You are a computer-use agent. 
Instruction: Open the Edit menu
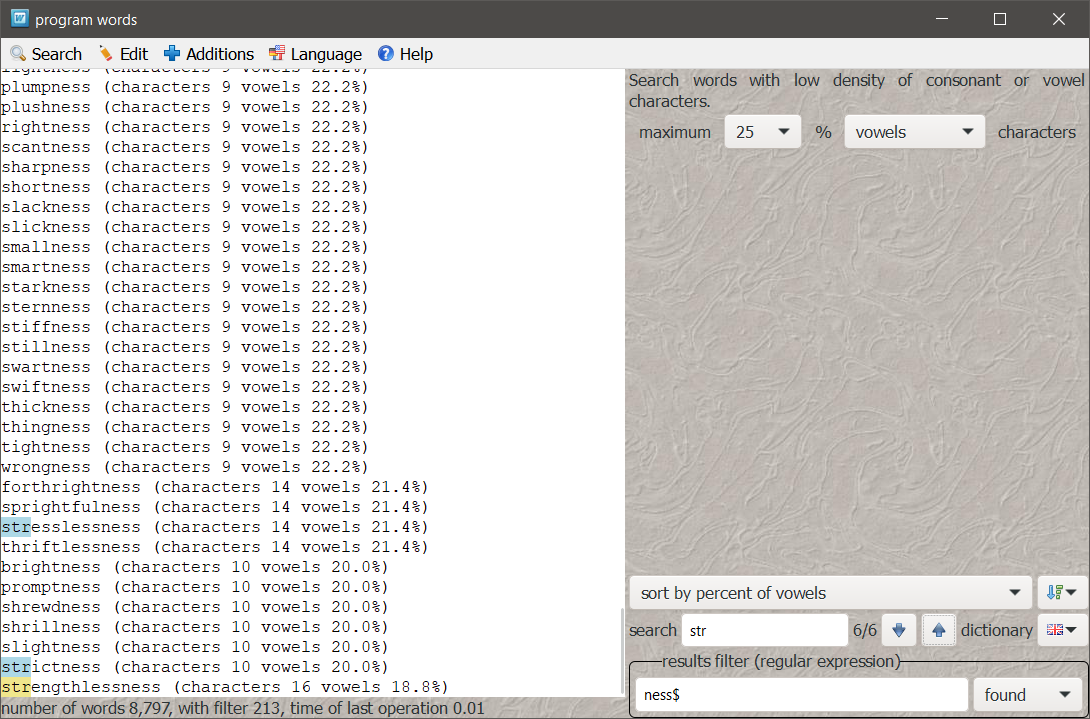[x=123, y=54]
